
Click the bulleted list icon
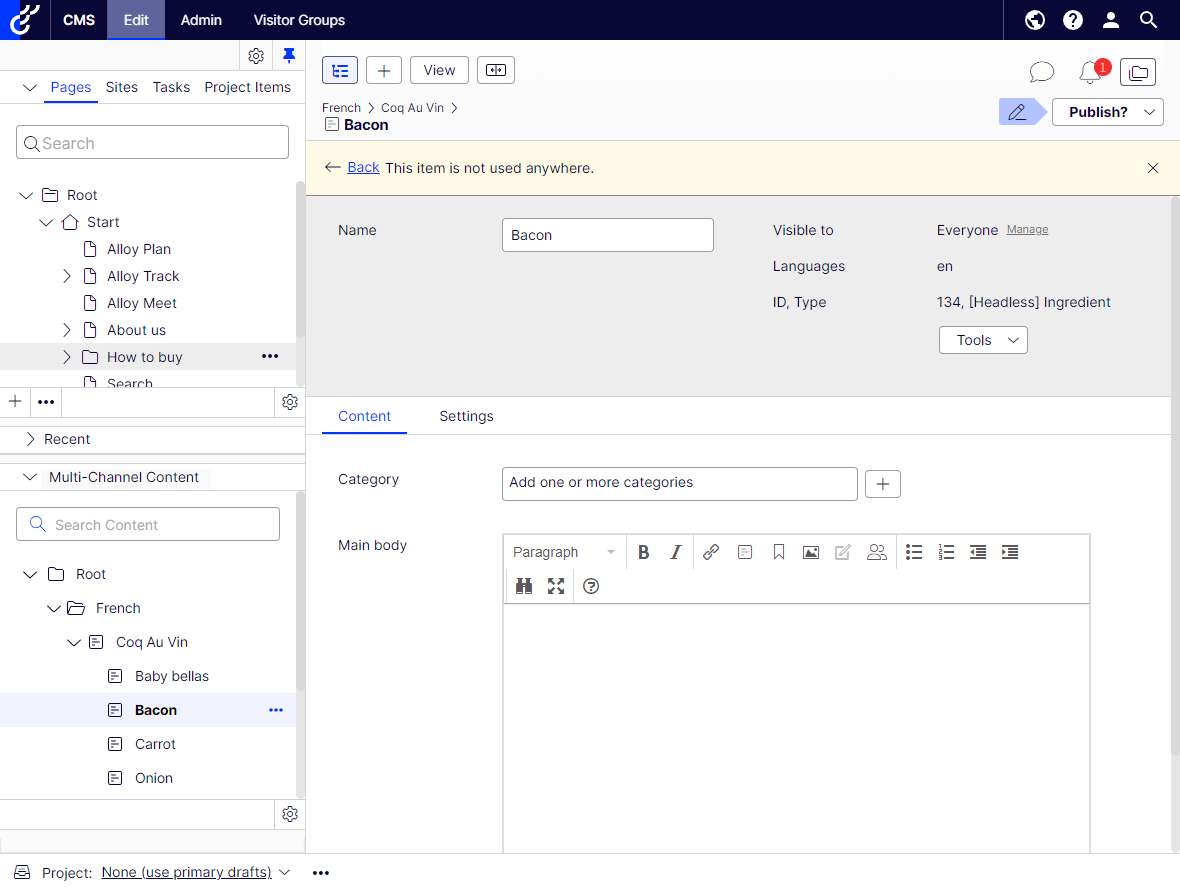tap(914, 552)
